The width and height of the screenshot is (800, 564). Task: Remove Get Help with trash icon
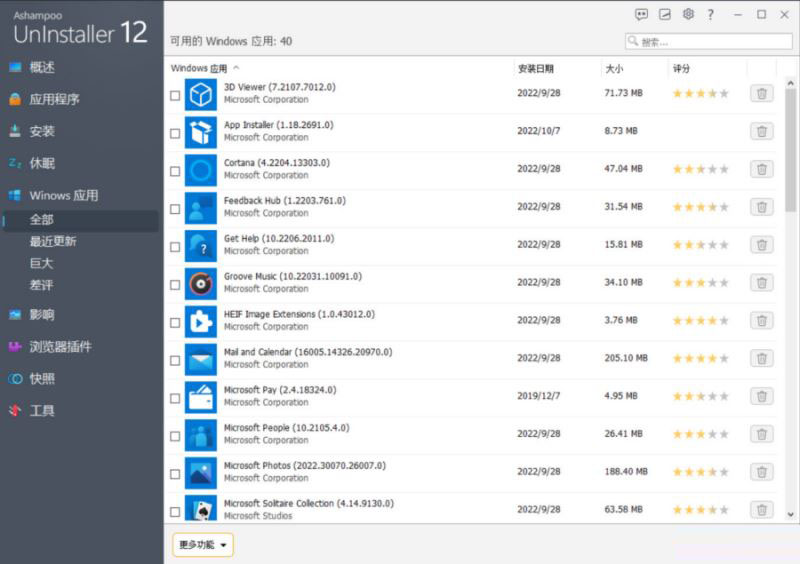tap(761, 244)
